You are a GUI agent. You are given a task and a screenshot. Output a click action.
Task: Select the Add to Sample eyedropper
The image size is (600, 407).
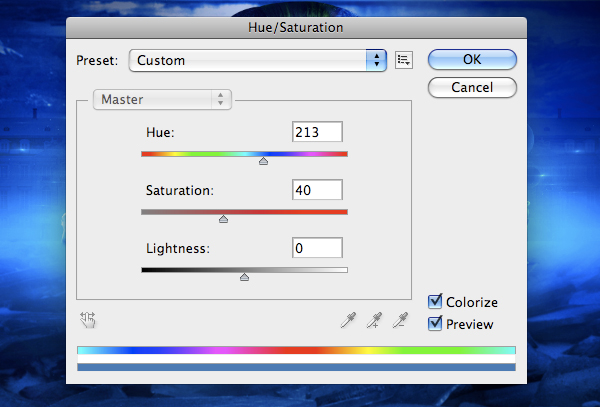point(374,320)
